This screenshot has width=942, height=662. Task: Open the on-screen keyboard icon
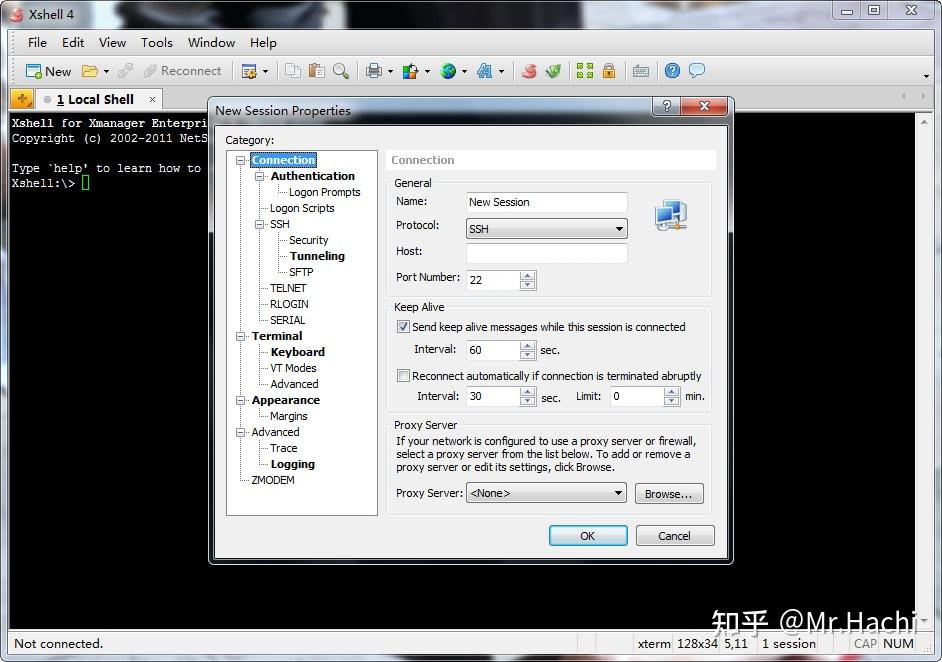coord(641,71)
